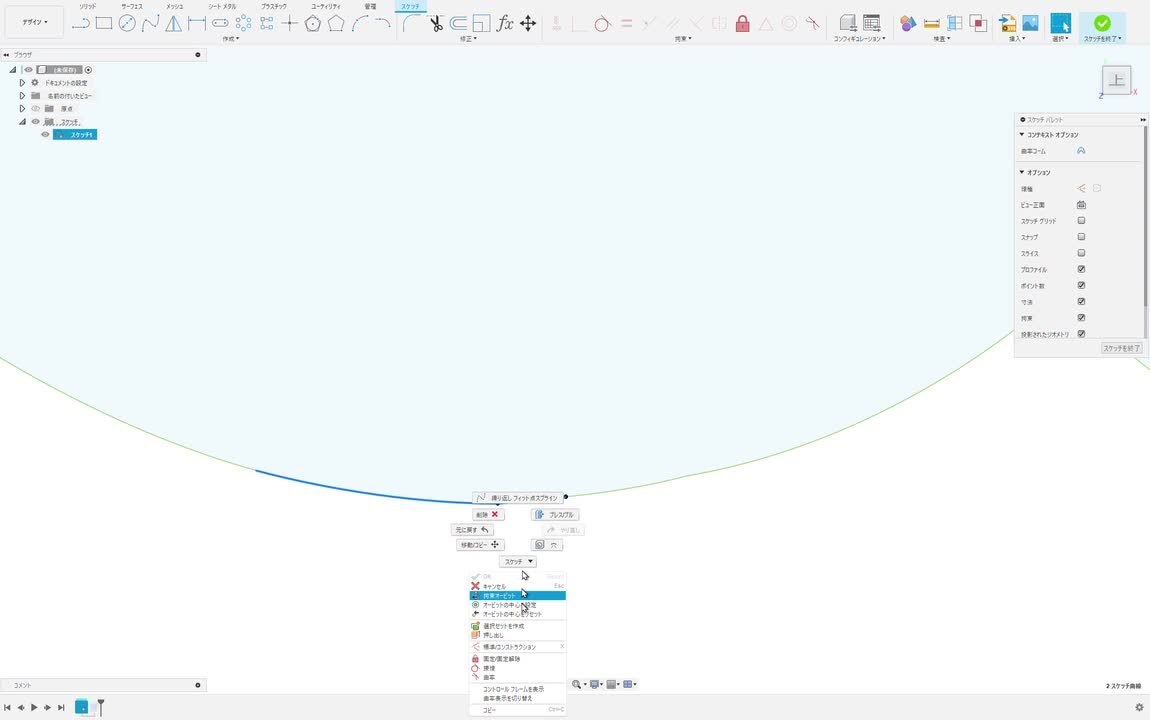
Task: Toggle the Sketch Grid checkbox
Action: [x=1081, y=221]
